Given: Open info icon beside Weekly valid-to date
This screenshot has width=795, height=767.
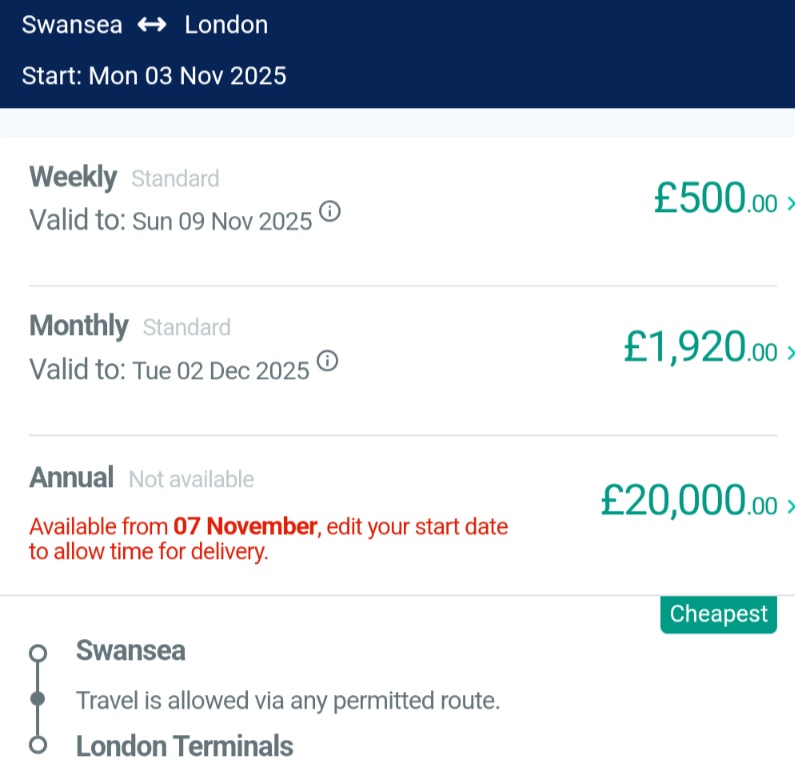Looking at the screenshot, I should pyautogui.click(x=330, y=212).
